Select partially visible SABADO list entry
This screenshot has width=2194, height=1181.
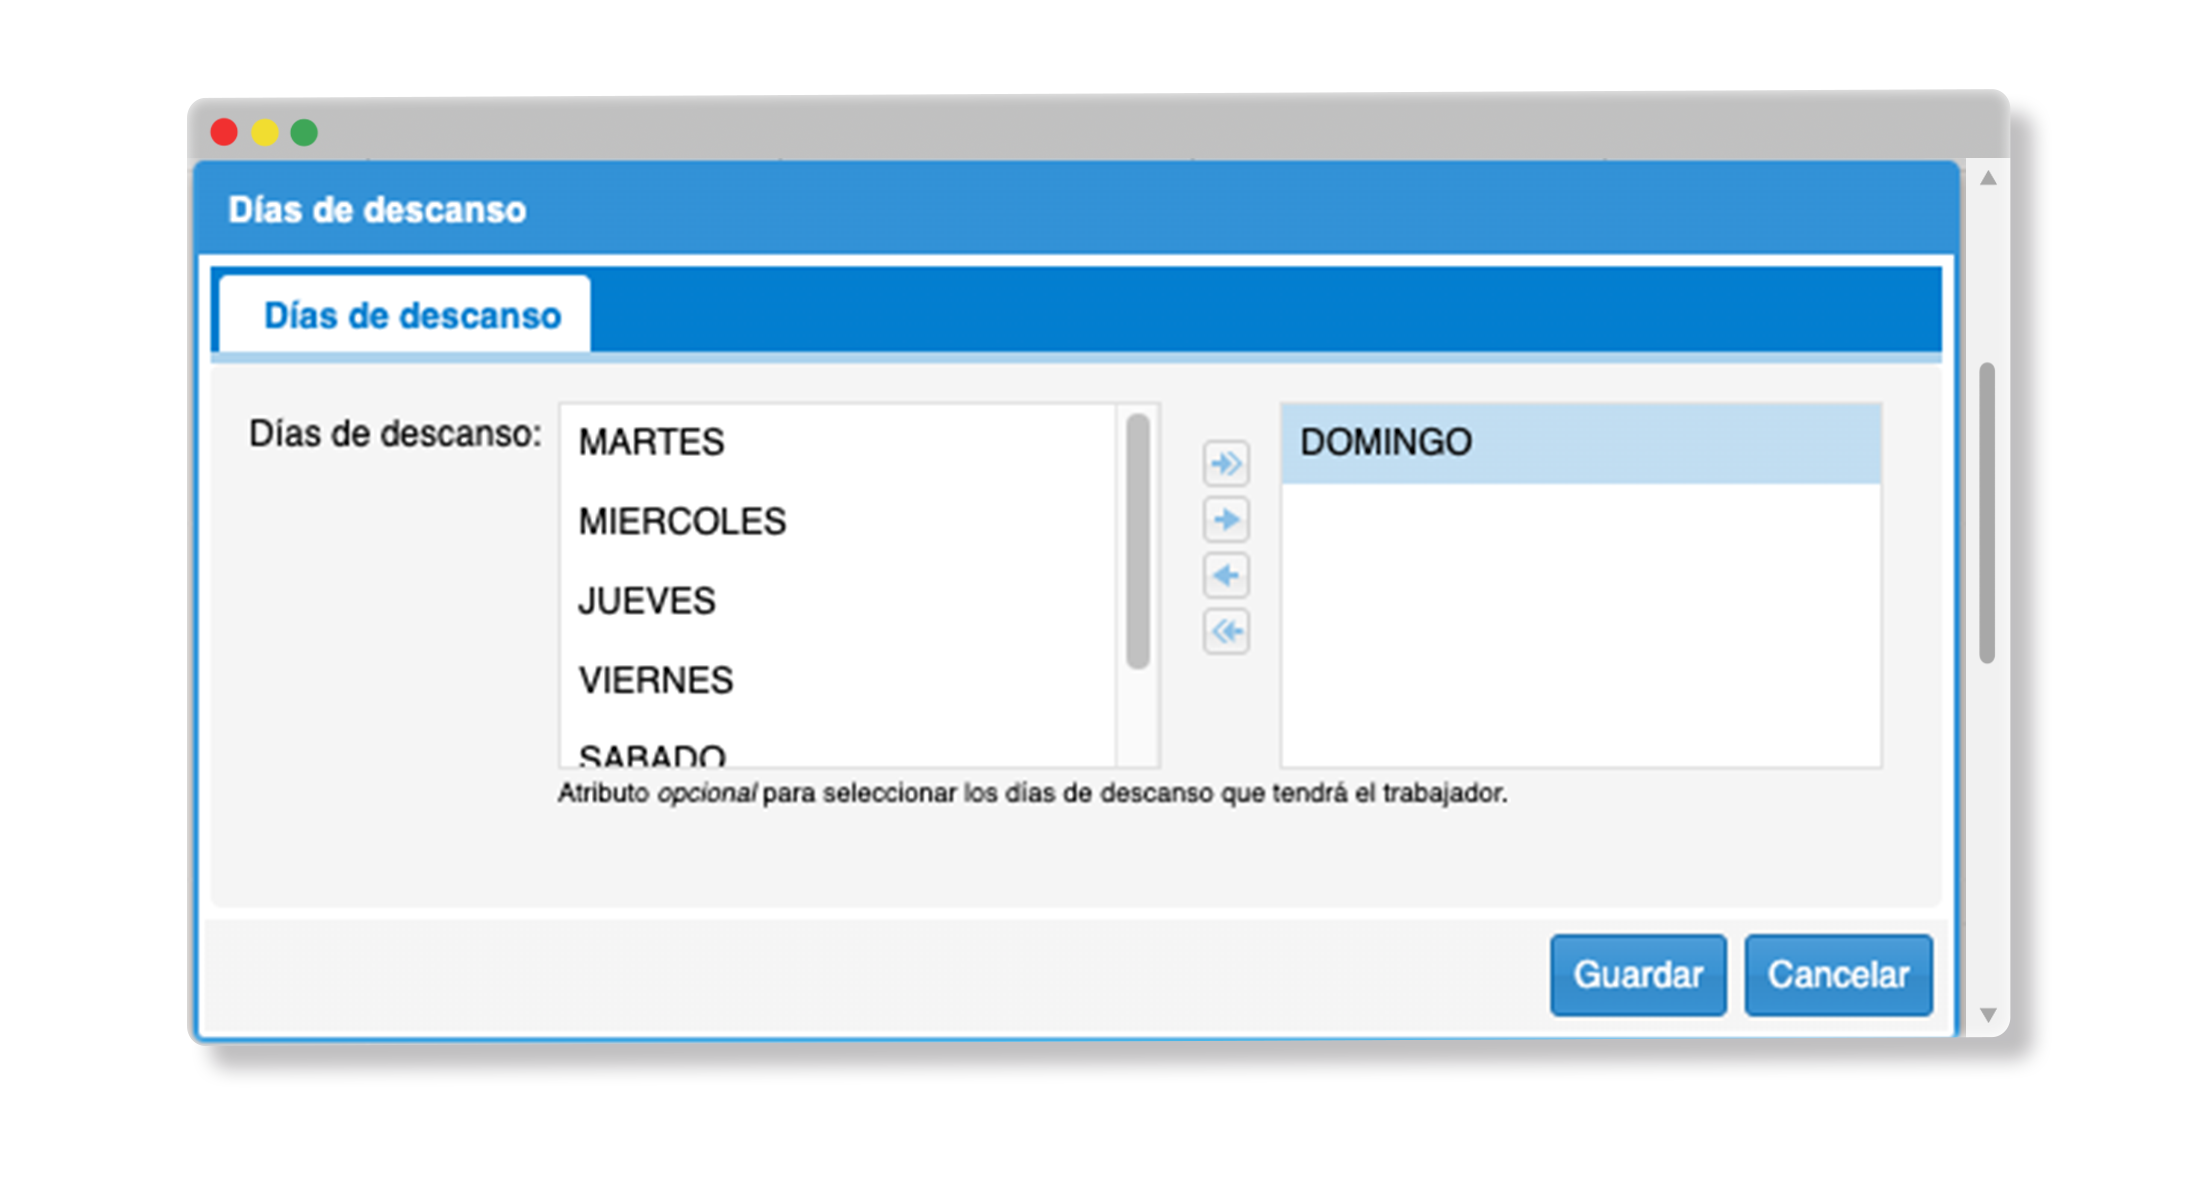652,755
